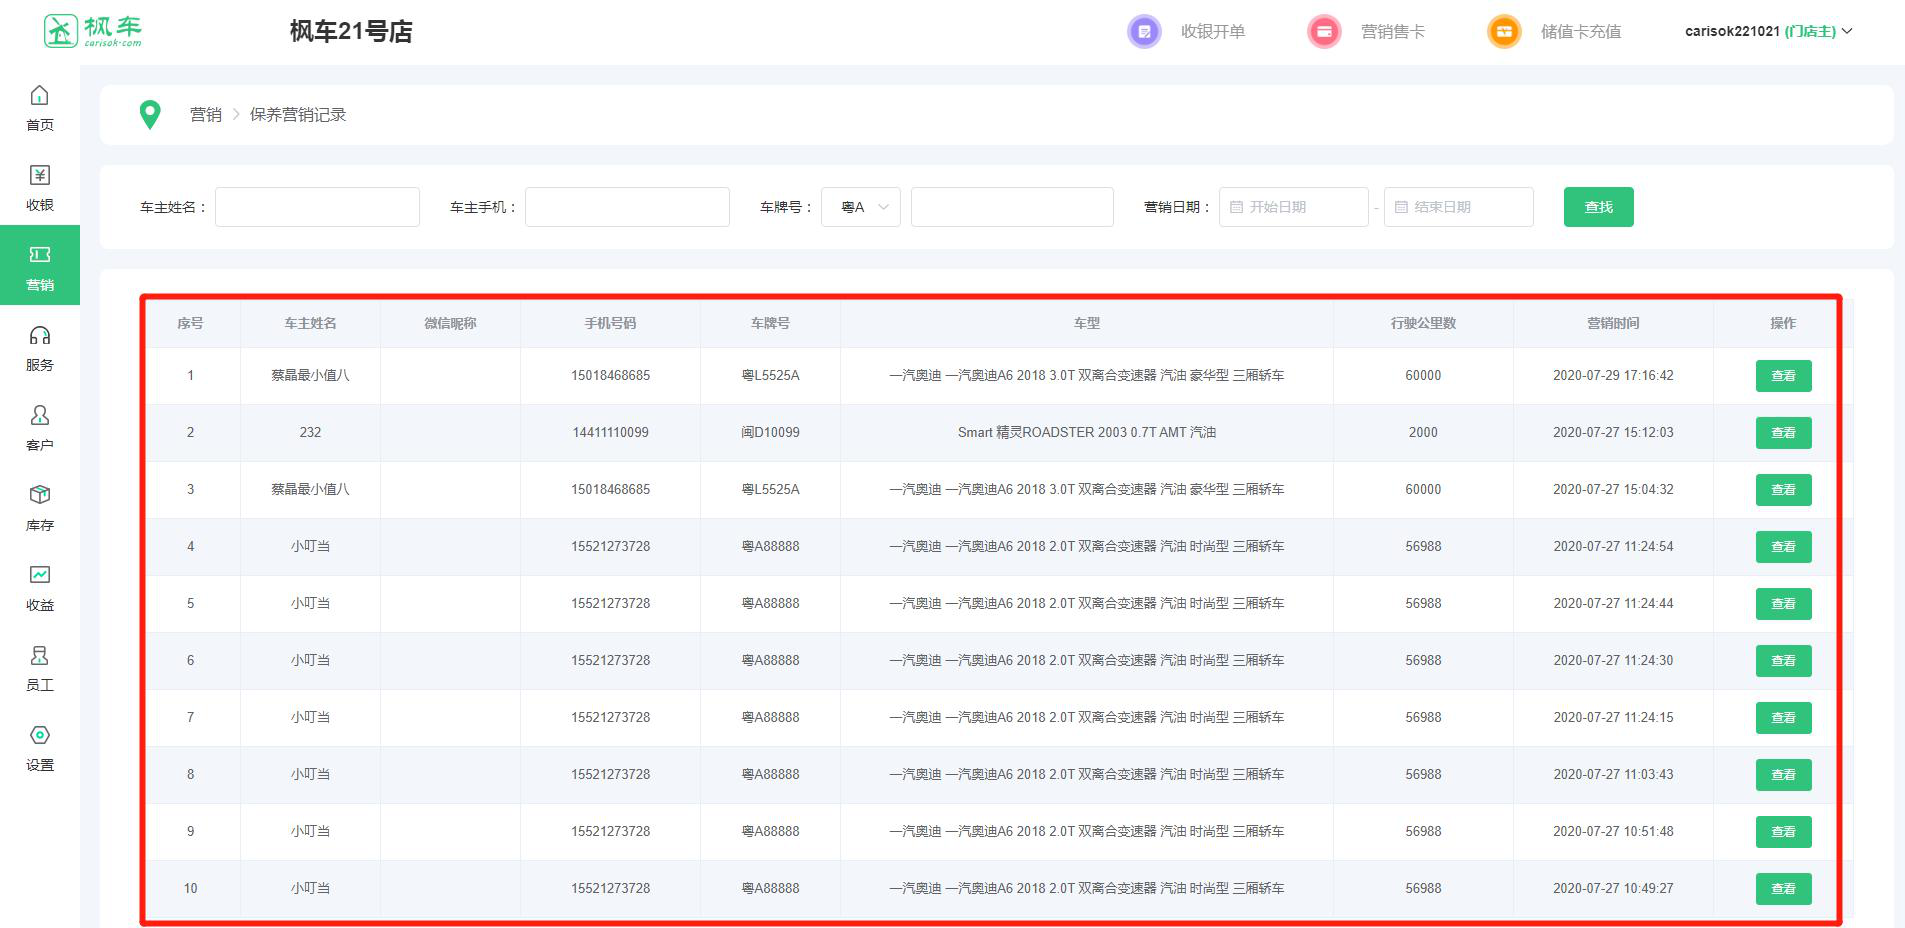Open the 首页 home icon in sidebar
The image size is (1905, 928).
(39, 95)
